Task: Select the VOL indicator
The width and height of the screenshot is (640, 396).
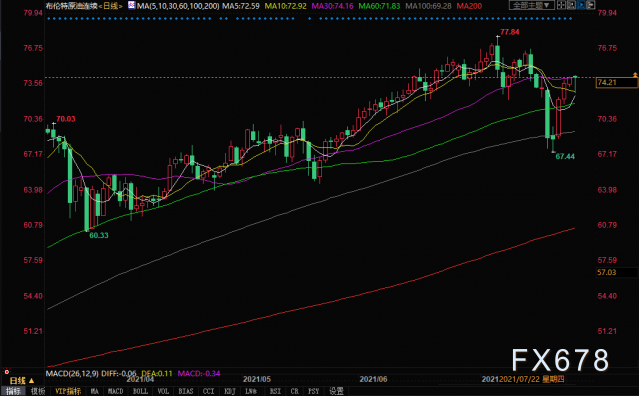Action: [163, 391]
